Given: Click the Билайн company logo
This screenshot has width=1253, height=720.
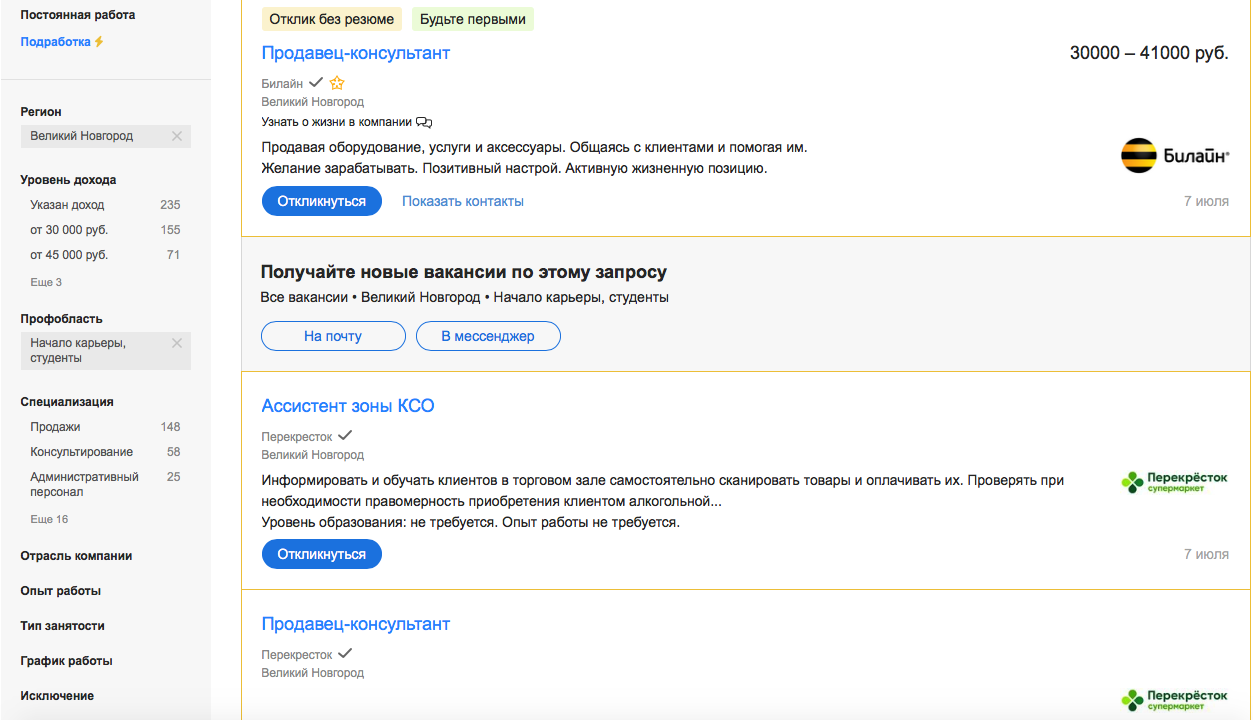Looking at the screenshot, I should tap(1175, 156).
